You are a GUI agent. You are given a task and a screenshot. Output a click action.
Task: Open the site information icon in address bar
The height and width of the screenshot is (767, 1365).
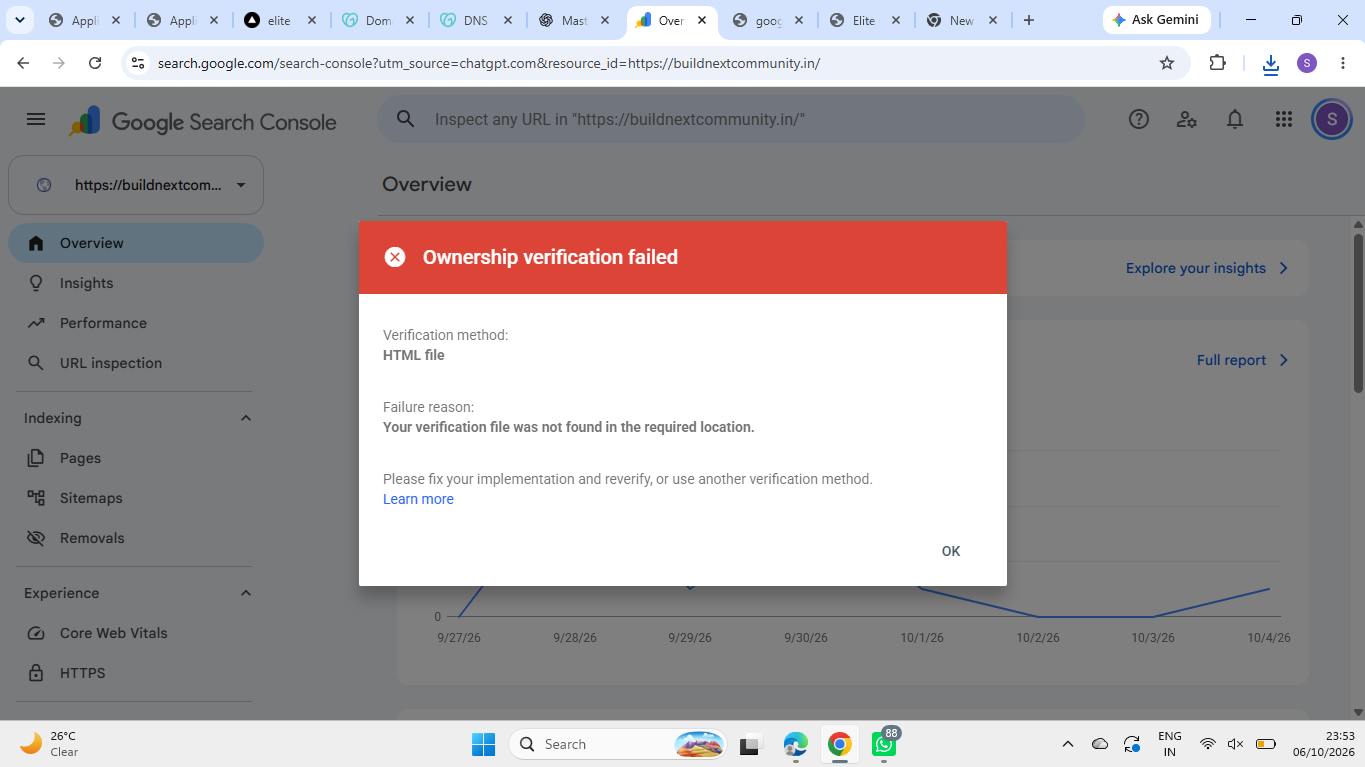click(x=138, y=63)
